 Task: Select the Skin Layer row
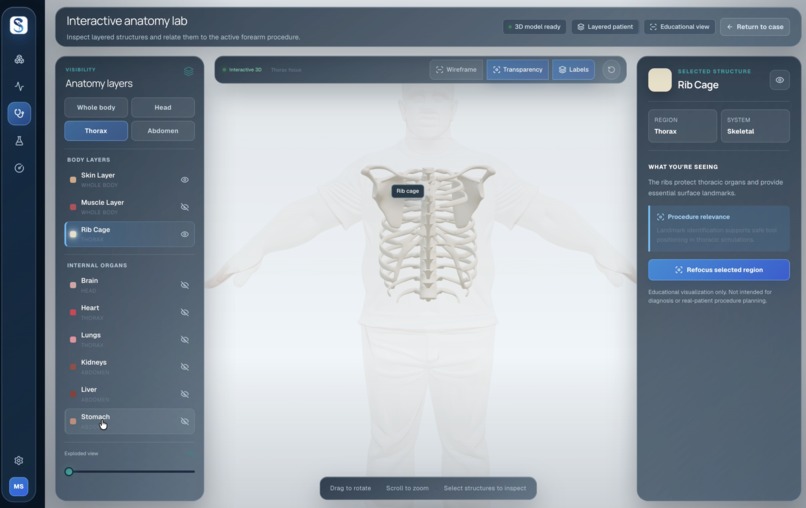(x=130, y=180)
